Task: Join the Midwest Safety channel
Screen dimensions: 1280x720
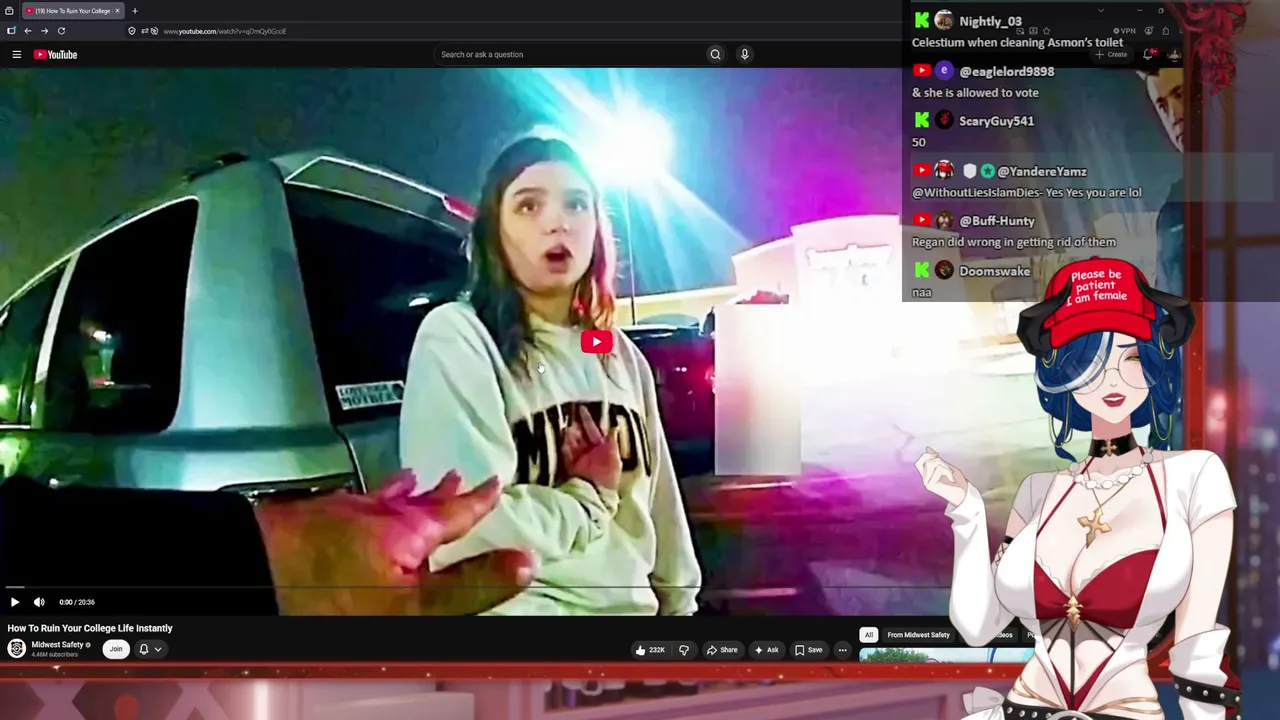Action: [116, 649]
